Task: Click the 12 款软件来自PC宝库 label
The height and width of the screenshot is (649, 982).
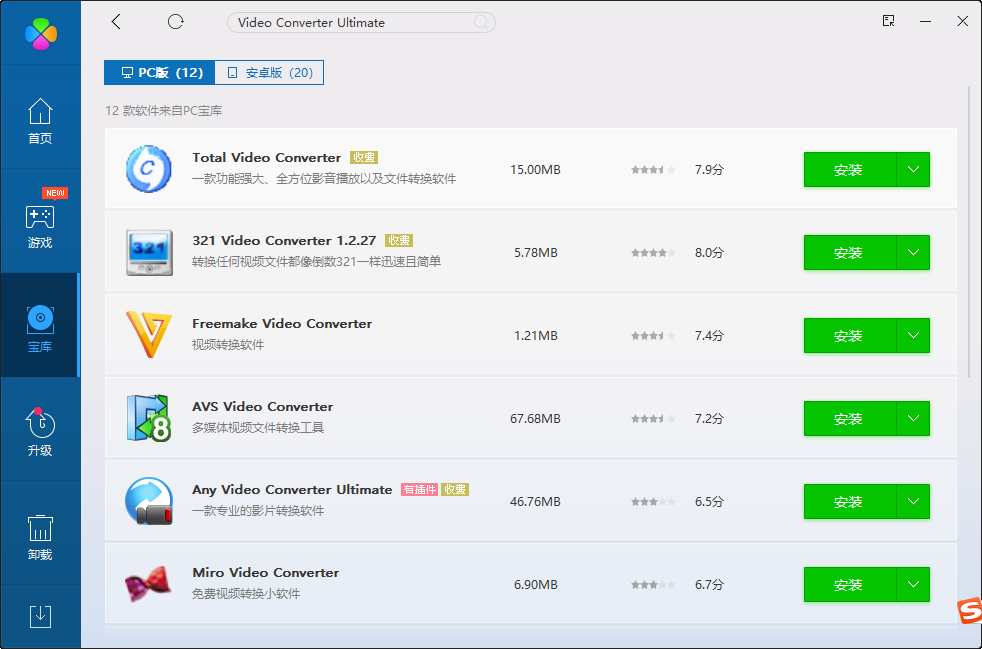Action: pos(163,111)
